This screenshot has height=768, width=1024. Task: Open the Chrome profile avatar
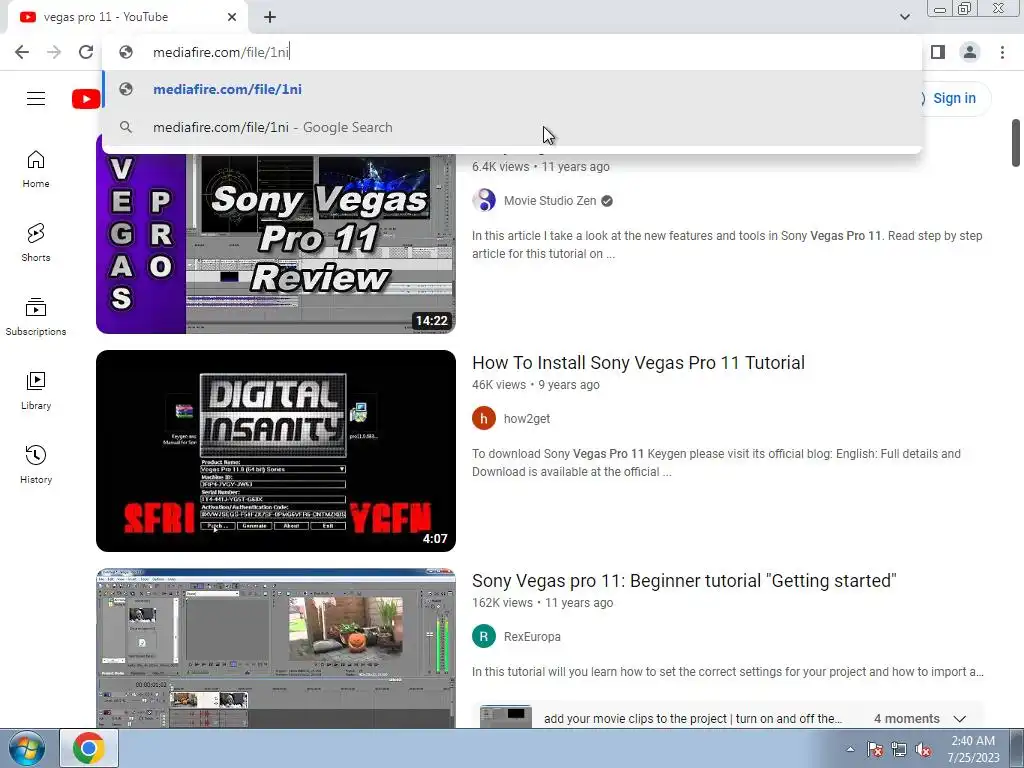(970, 52)
